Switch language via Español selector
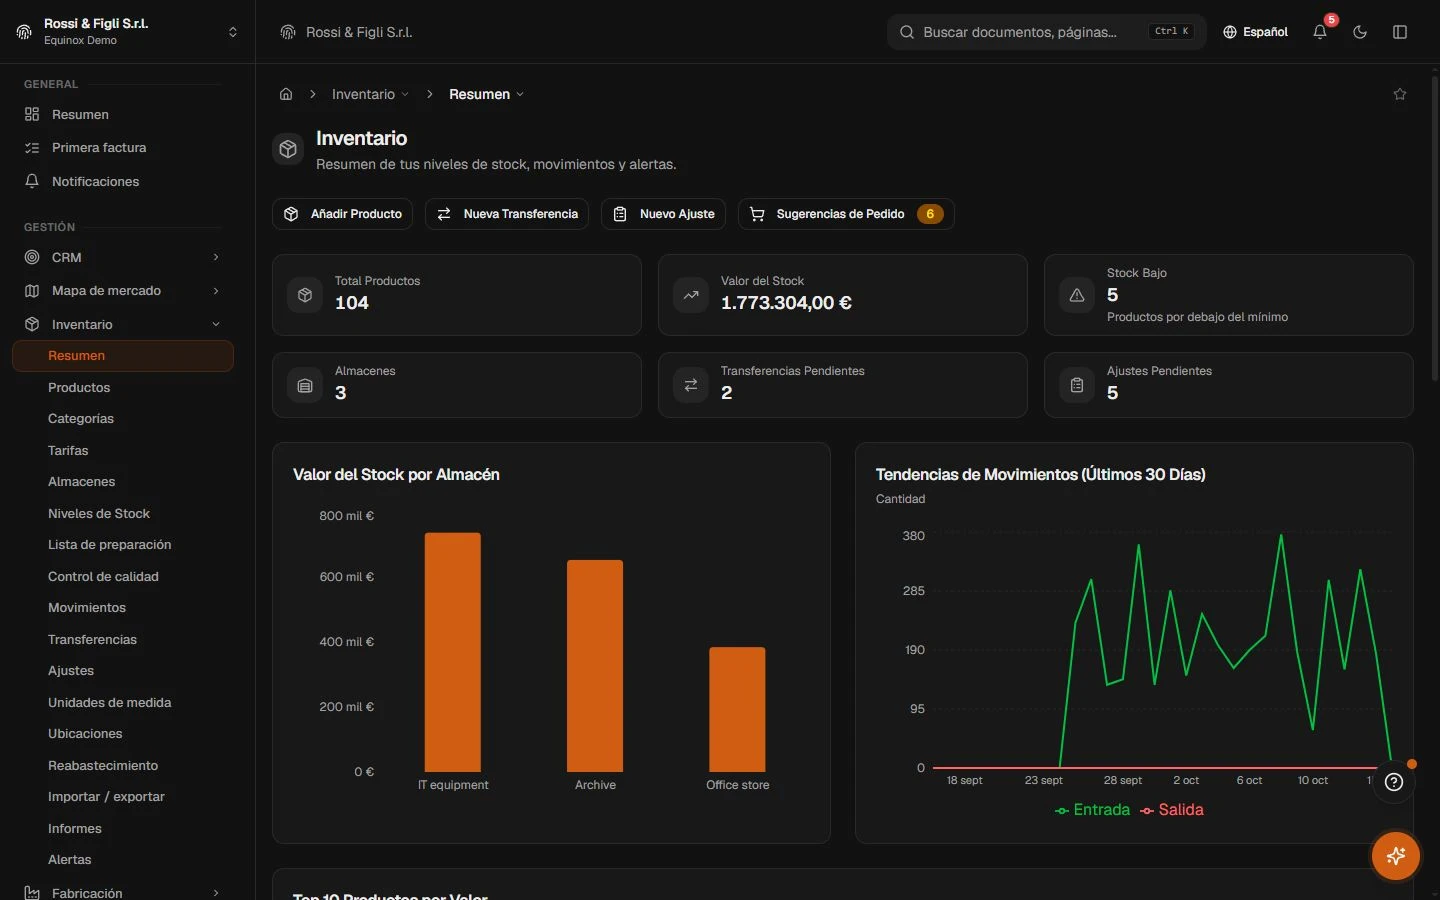Viewport: 1440px width, 900px height. pos(1255,32)
